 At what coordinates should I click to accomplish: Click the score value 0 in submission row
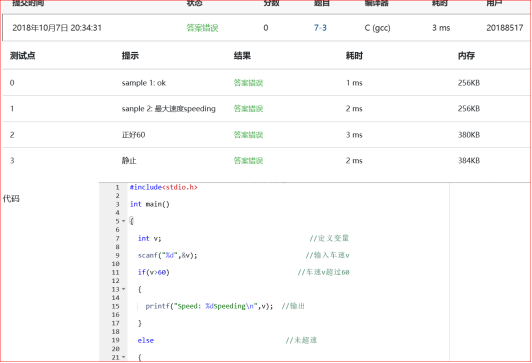pyautogui.click(x=266, y=28)
